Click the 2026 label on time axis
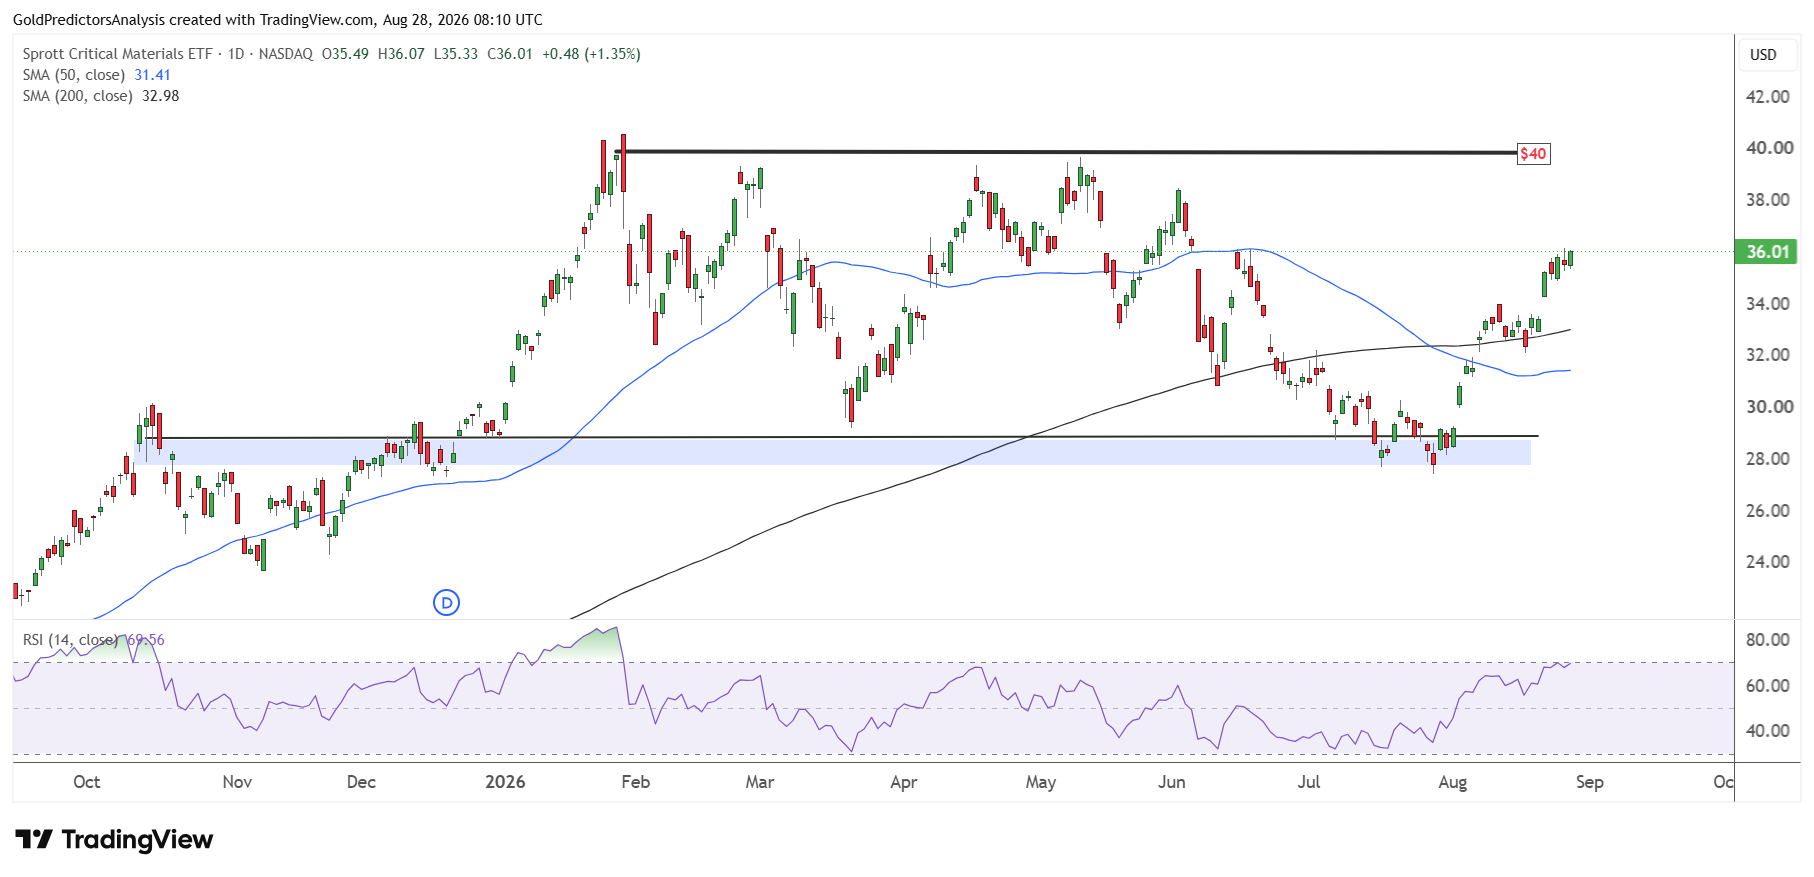Image resolution: width=1814 pixels, height=877 pixels. point(505,782)
